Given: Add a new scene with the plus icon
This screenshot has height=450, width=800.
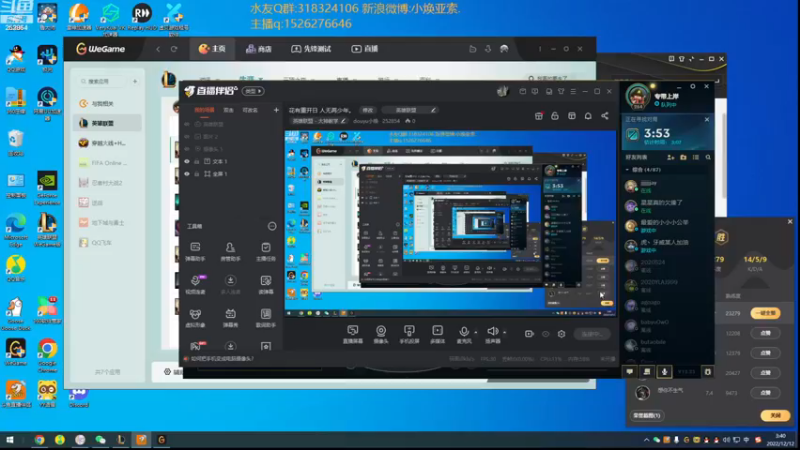Looking at the screenshot, I should (276, 110).
